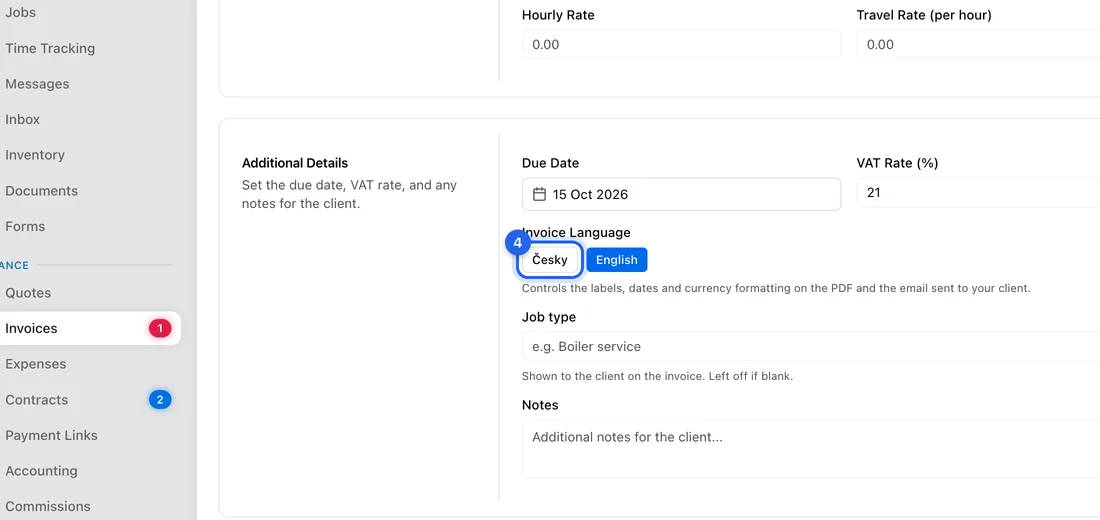Open the Inbox sidebar item
This screenshot has height=520, width=1100.
[x=23, y=119]
